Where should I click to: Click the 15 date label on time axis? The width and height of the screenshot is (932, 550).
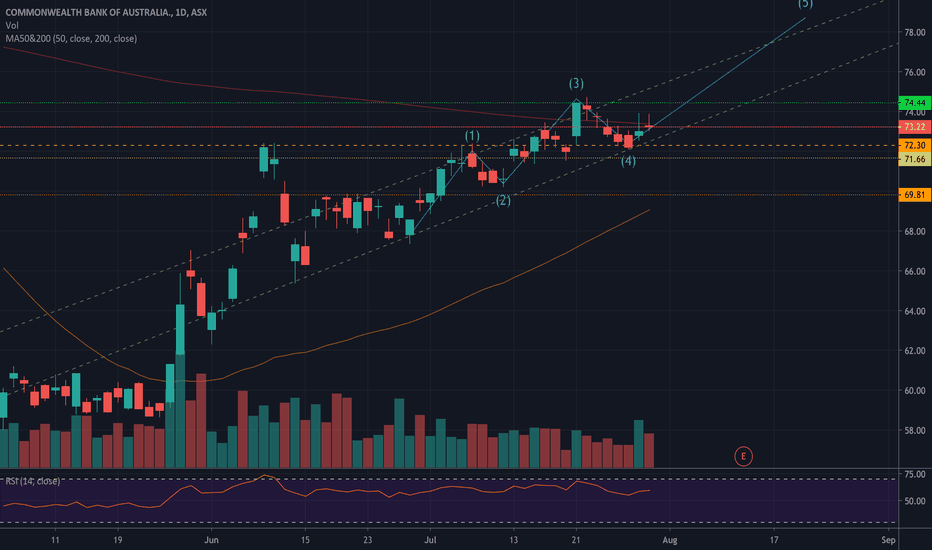click(305, 540)
